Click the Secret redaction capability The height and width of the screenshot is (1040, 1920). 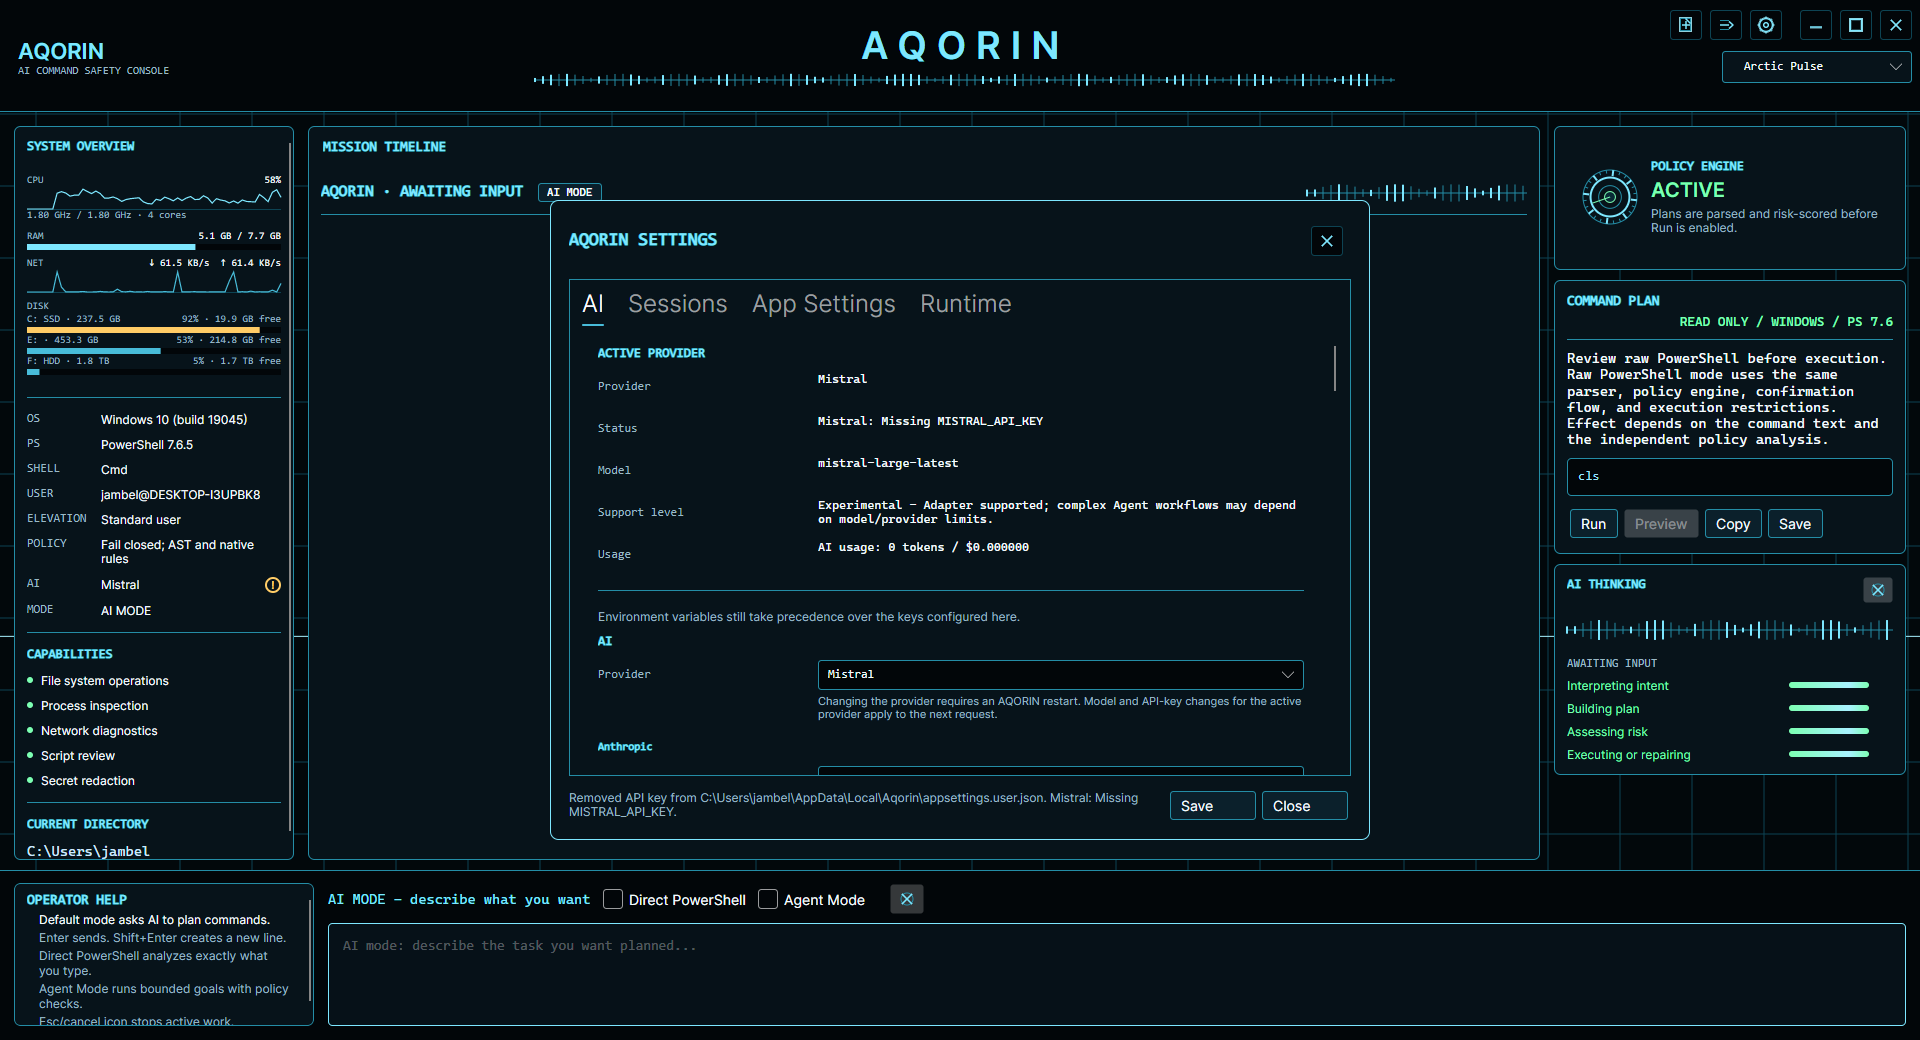pos(88,781)
